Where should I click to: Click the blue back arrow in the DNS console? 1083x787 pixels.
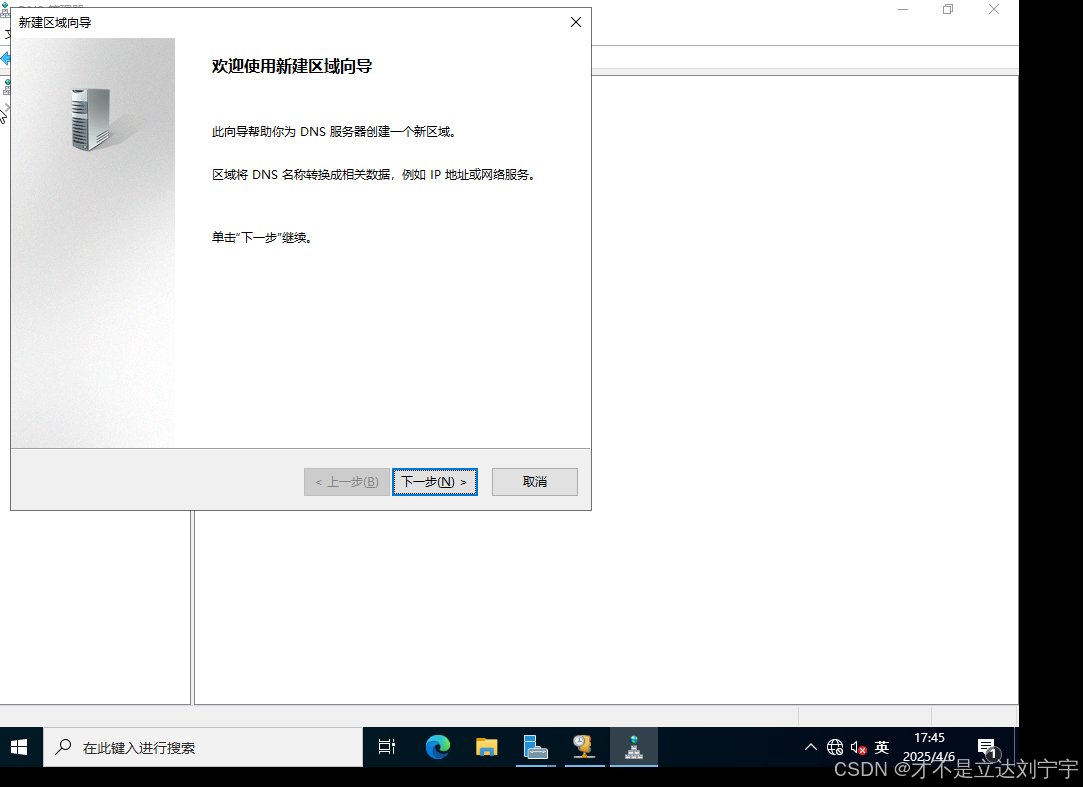click(6, 58)
